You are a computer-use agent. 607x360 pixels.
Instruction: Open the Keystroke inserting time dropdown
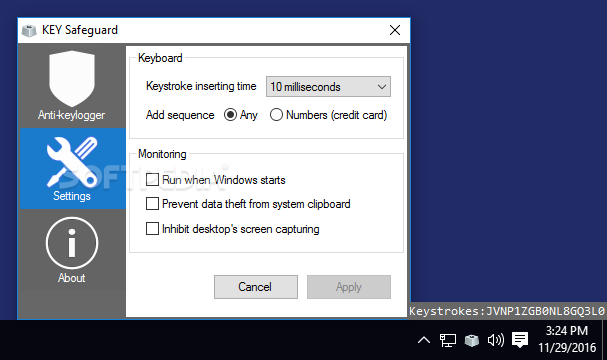click(x=328, y=87)
